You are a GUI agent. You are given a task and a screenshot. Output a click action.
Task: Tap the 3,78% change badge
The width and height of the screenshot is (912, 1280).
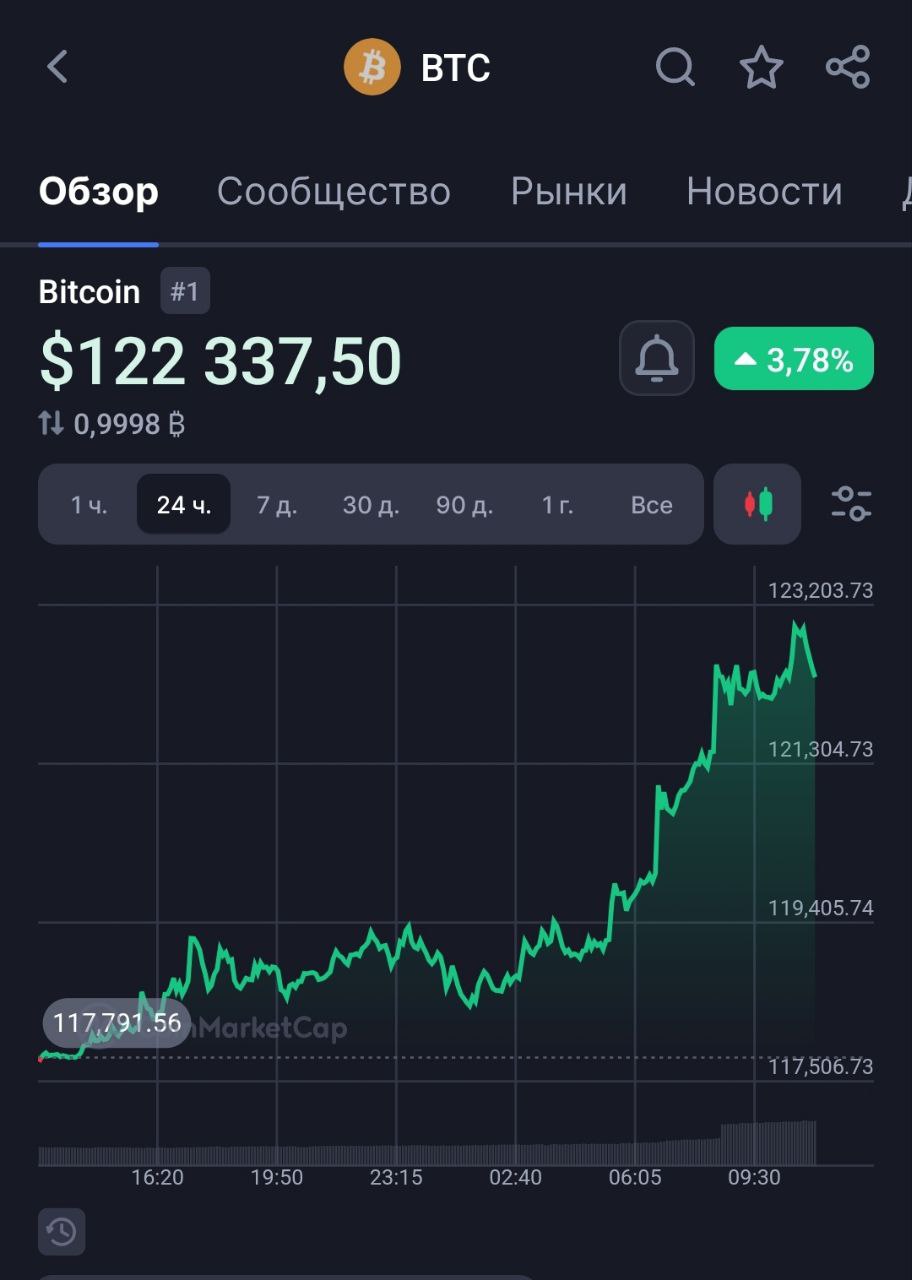coord(794,359)
